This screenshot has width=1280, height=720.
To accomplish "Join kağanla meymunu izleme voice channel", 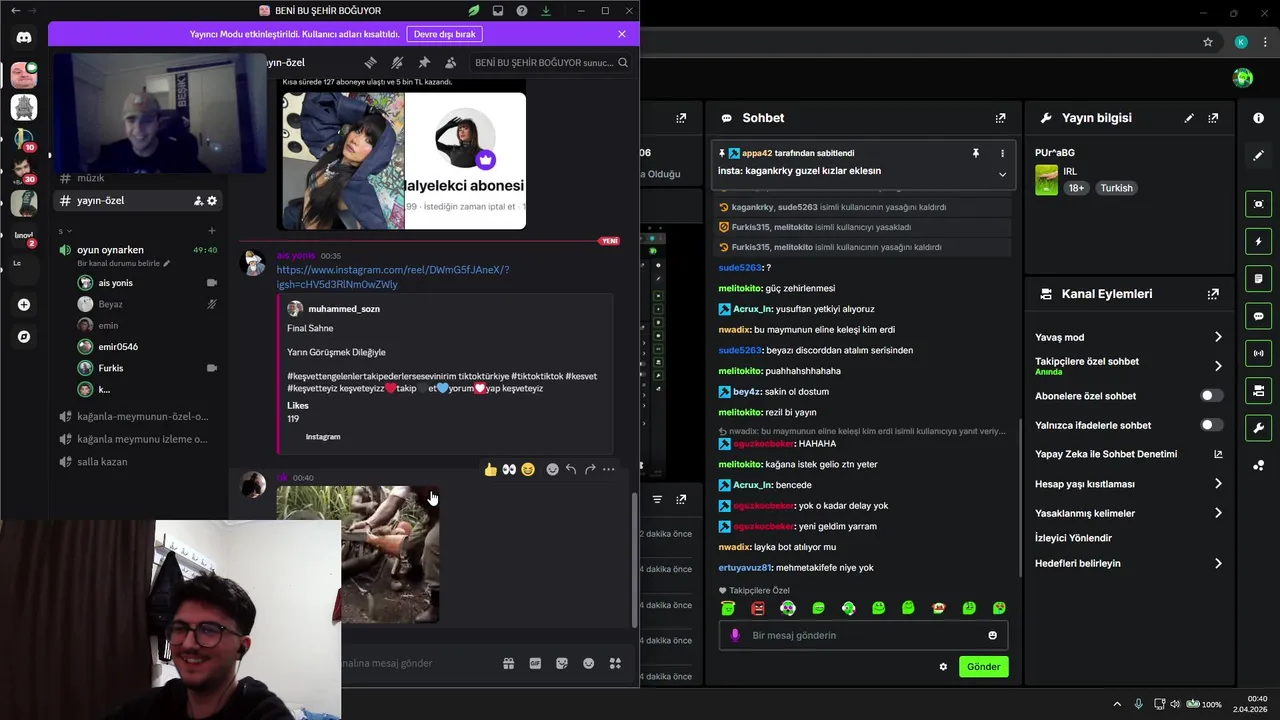I will pos(139,439).
